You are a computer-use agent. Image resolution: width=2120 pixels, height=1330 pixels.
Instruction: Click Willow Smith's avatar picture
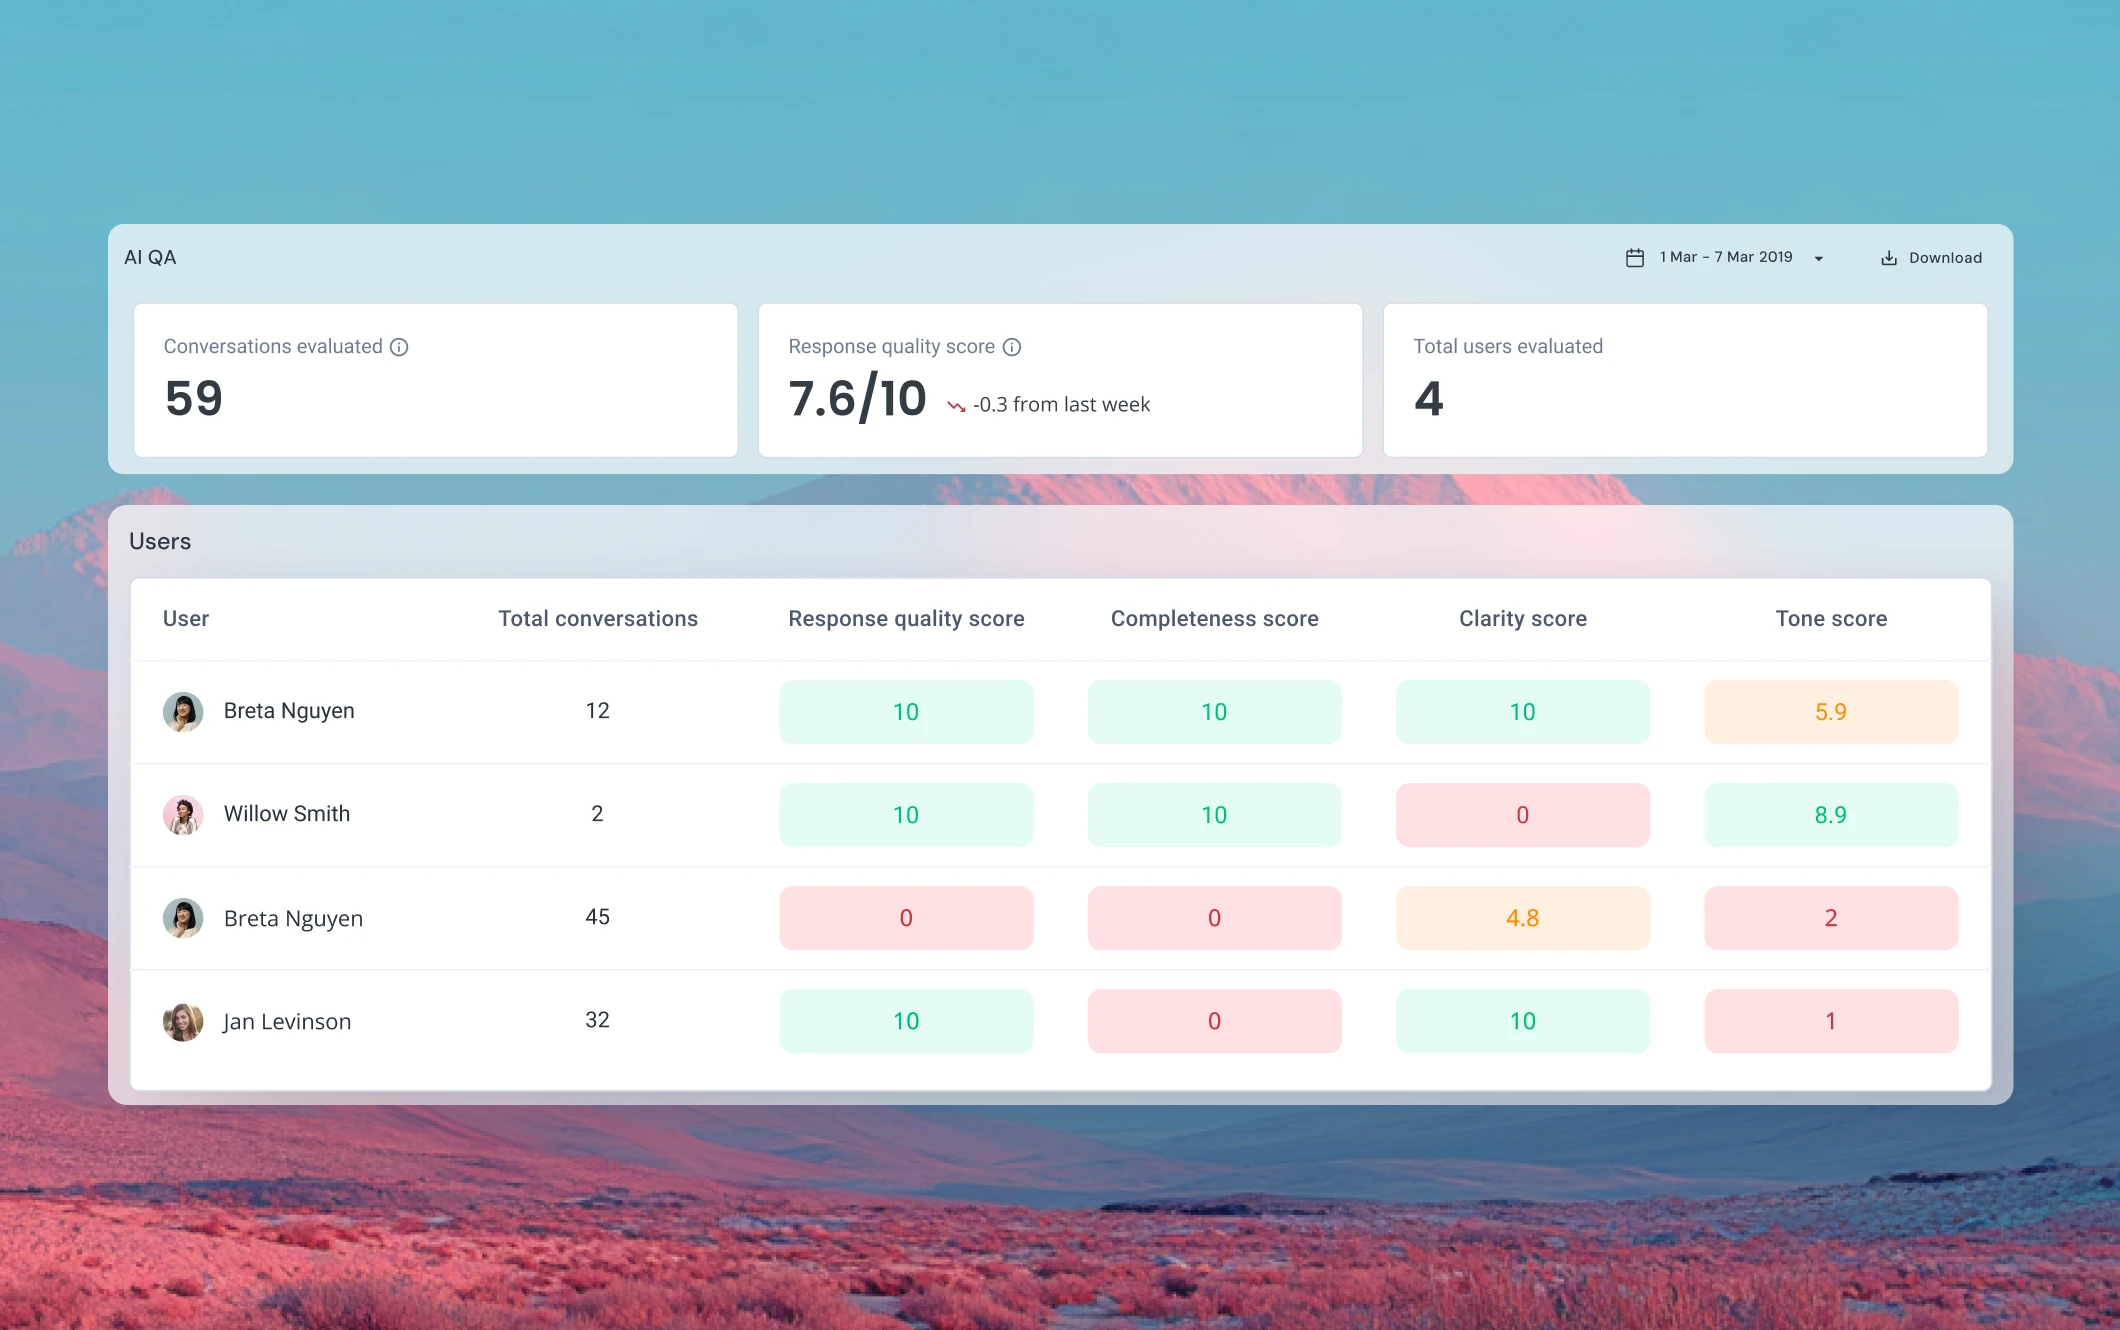pyautogui.click(x=183, y=815)
